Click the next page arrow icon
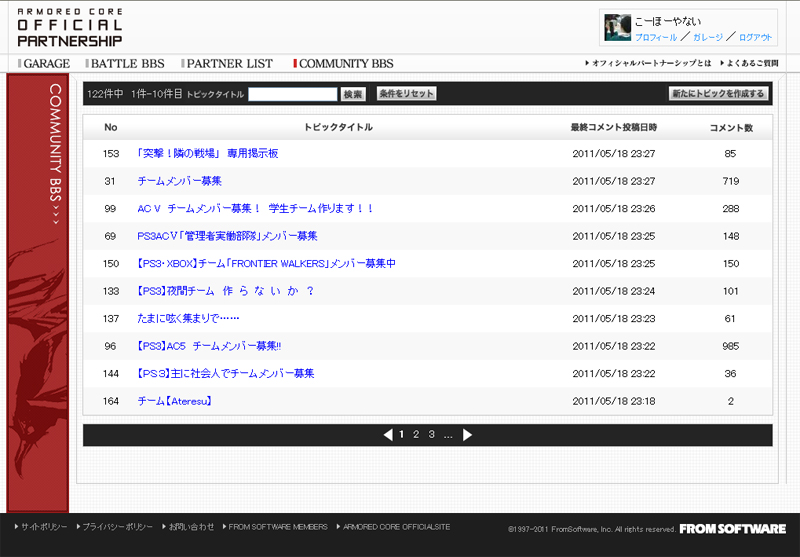The width and height of the screenshot is (800, 557). tap(467, 435)
